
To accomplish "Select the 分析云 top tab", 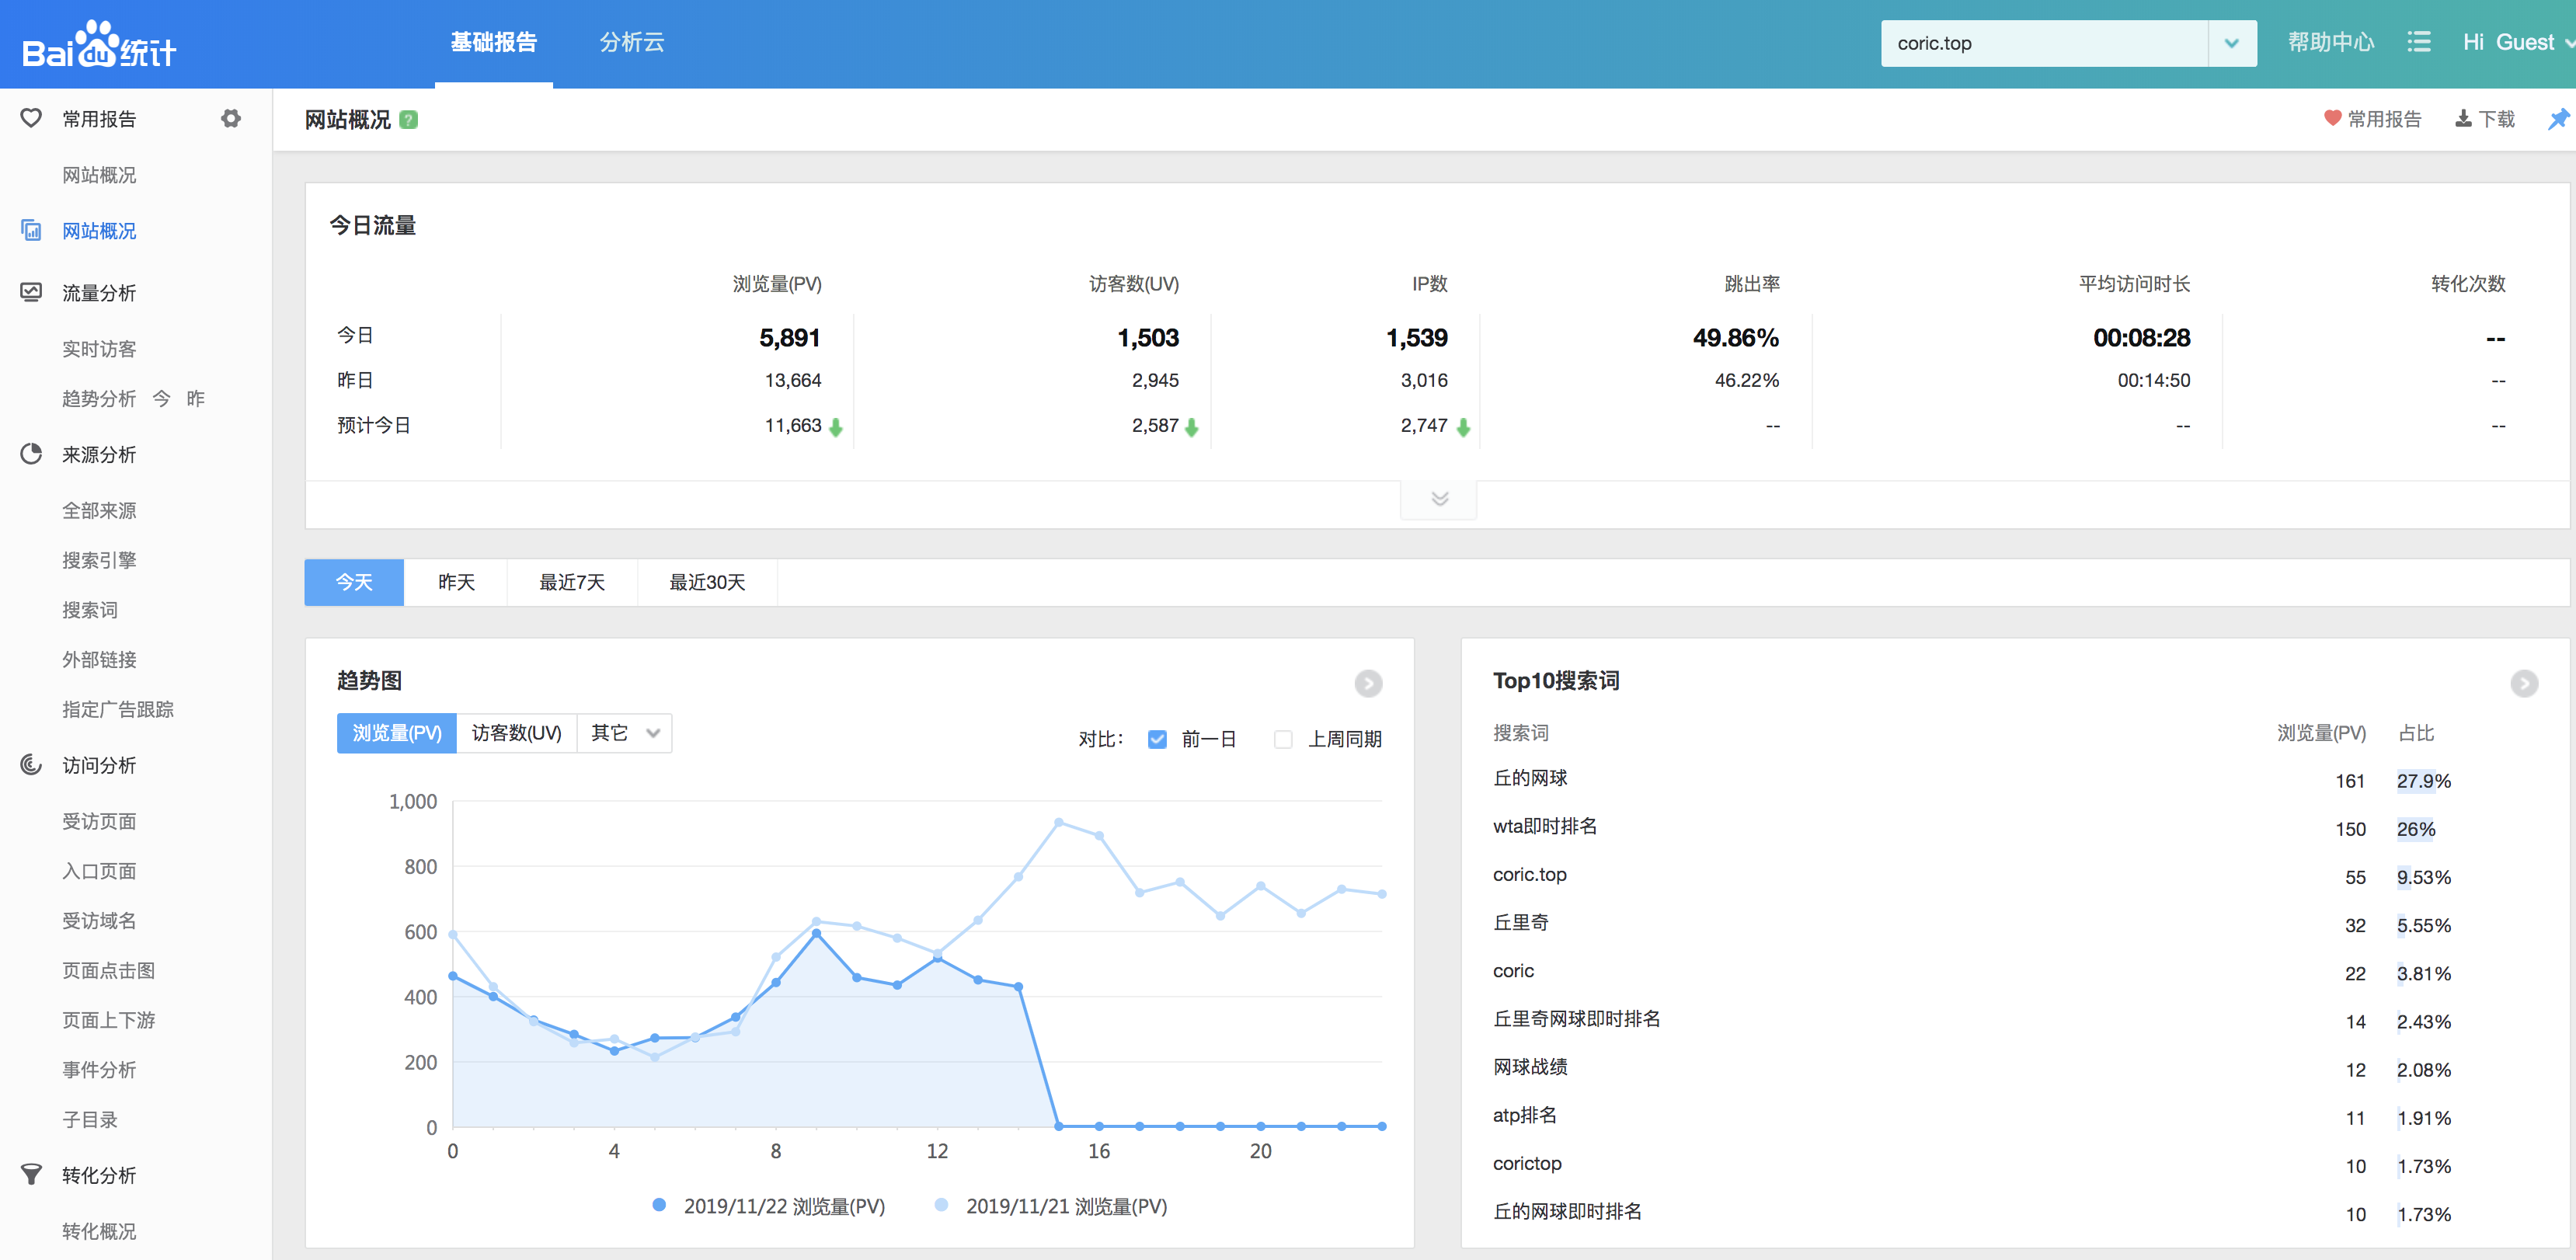I will point(632,42).
